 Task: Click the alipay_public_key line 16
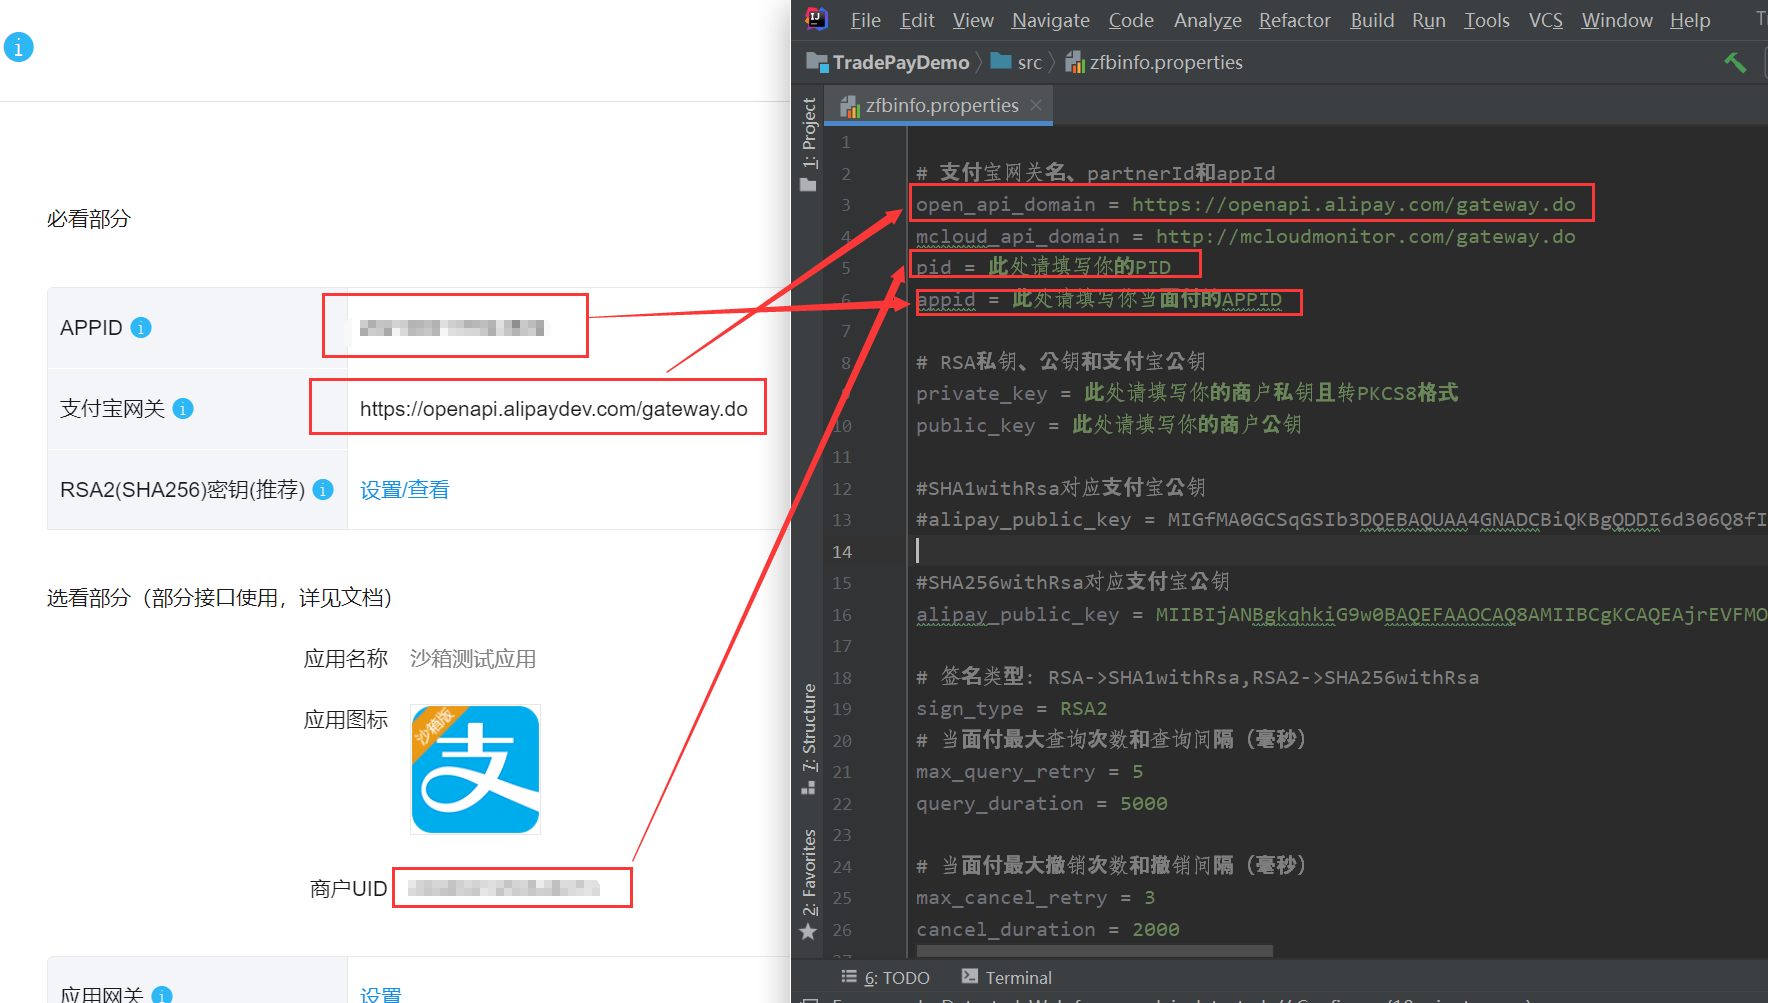pos(1341,614)
